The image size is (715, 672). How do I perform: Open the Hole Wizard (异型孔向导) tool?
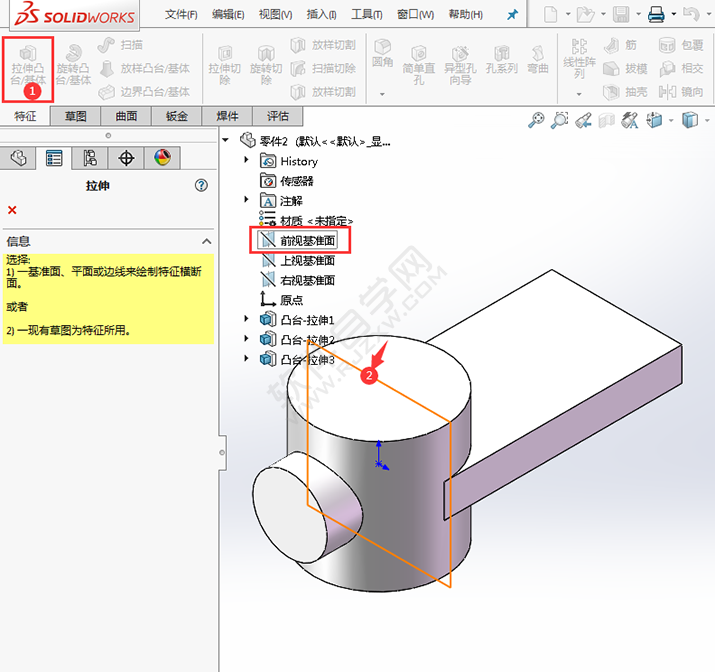[x=460, y=66]
